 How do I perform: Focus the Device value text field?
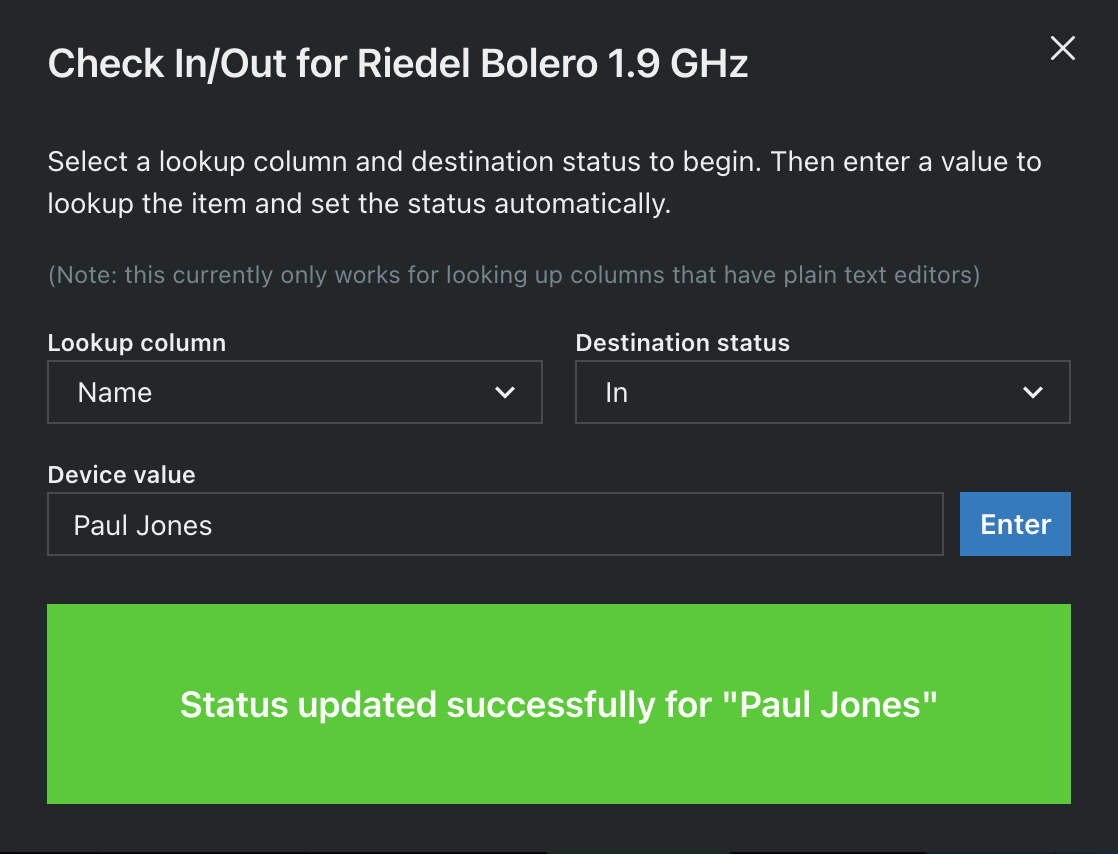pyautogui.click(x=495, y=524)
